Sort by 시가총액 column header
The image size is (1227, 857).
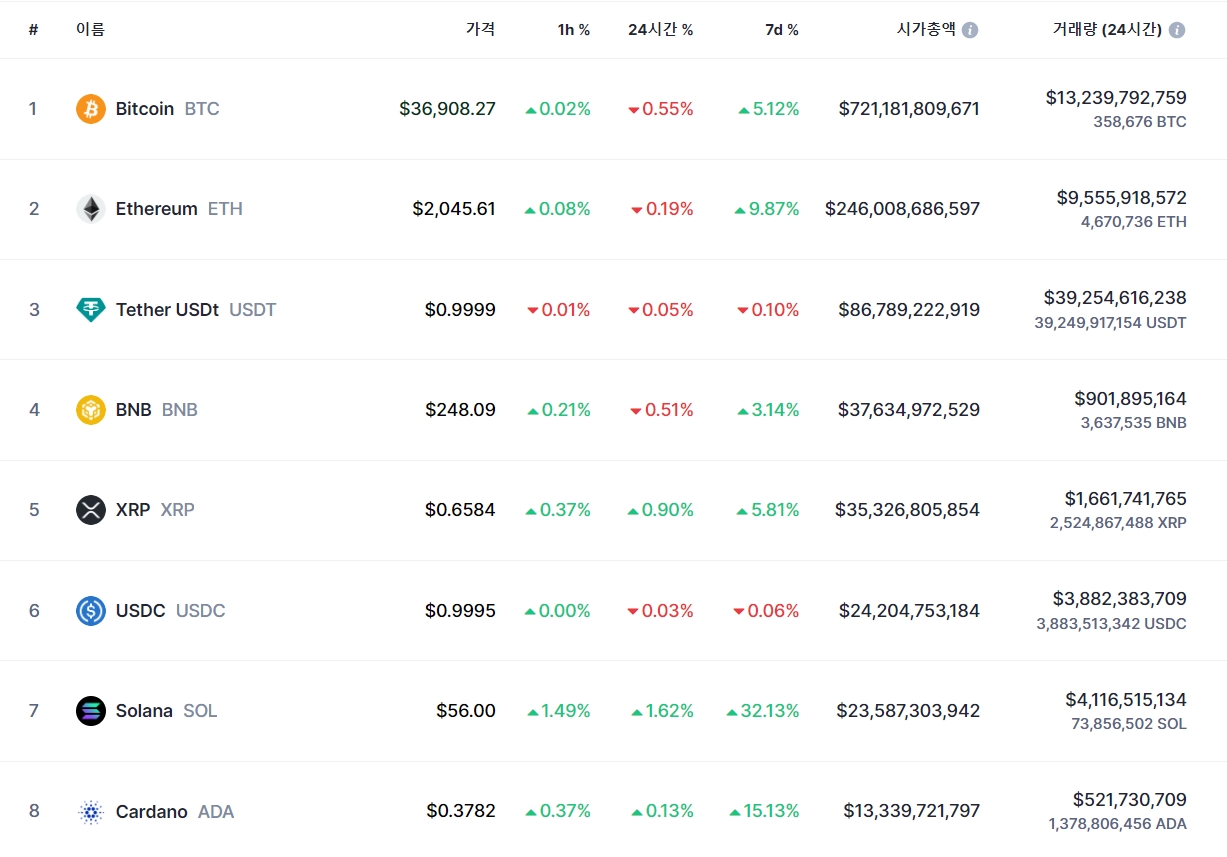click(926, 30)
